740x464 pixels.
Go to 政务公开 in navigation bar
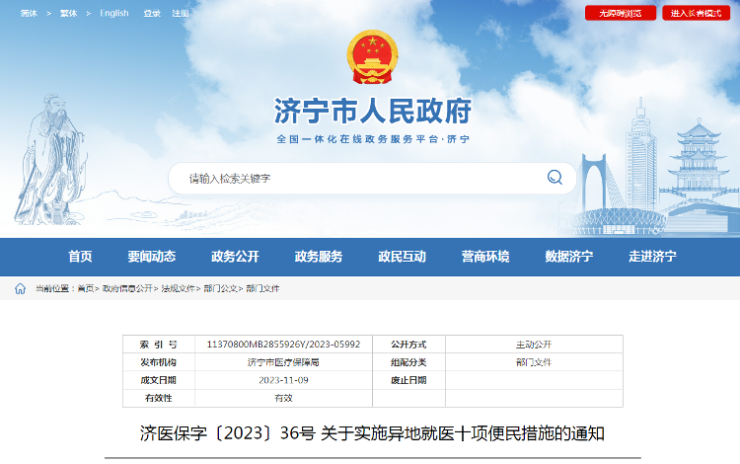pyautogui.click(x=235, y=257)
